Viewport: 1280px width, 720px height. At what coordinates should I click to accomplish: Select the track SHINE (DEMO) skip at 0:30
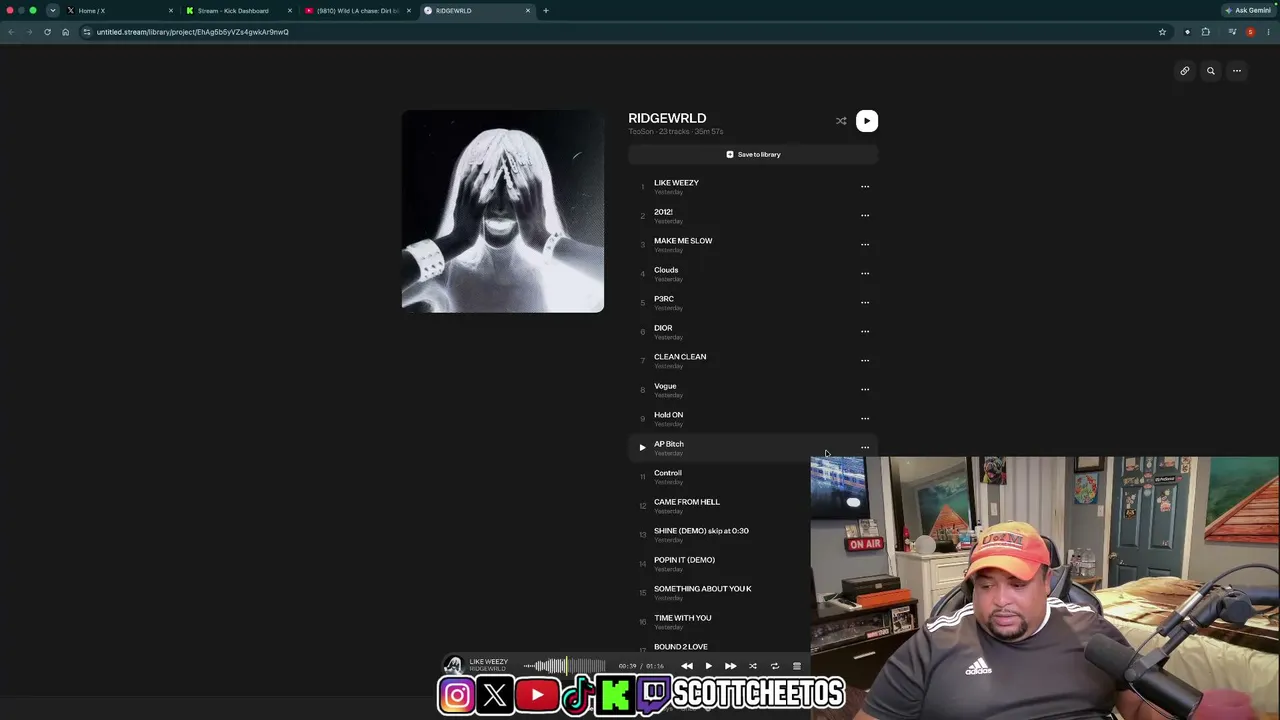coord(719,534)
